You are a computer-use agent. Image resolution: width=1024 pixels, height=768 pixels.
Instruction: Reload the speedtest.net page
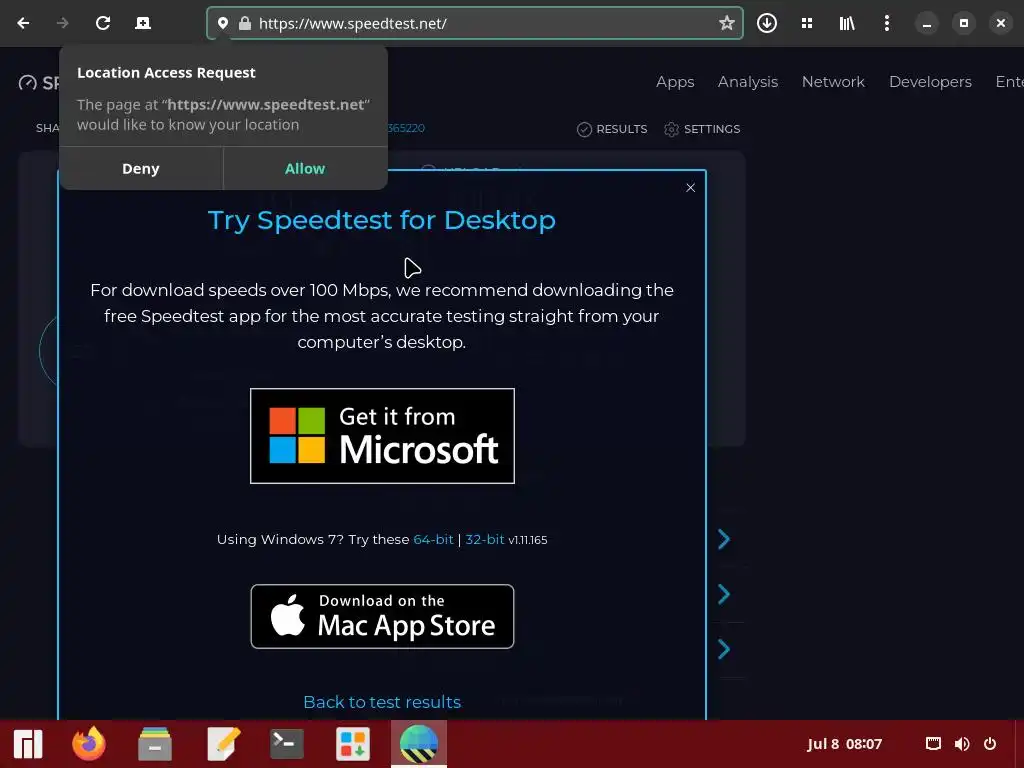(103, 24)
